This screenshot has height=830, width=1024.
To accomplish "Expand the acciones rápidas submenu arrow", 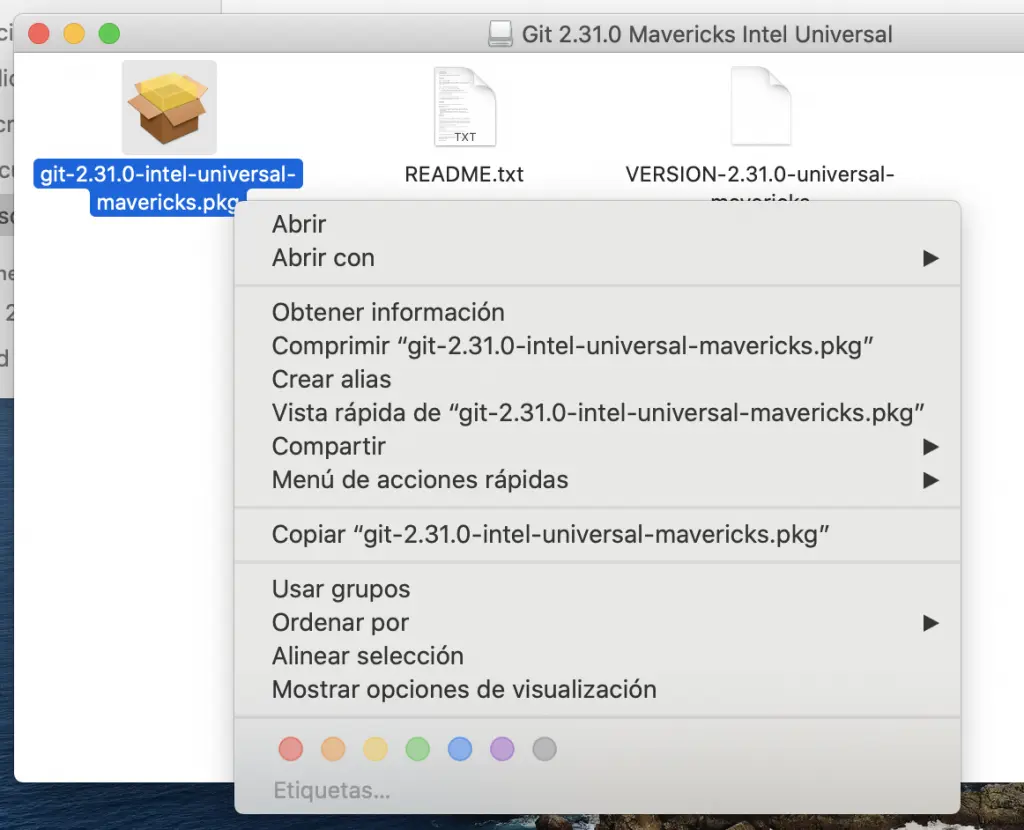I will click(931, 481).
